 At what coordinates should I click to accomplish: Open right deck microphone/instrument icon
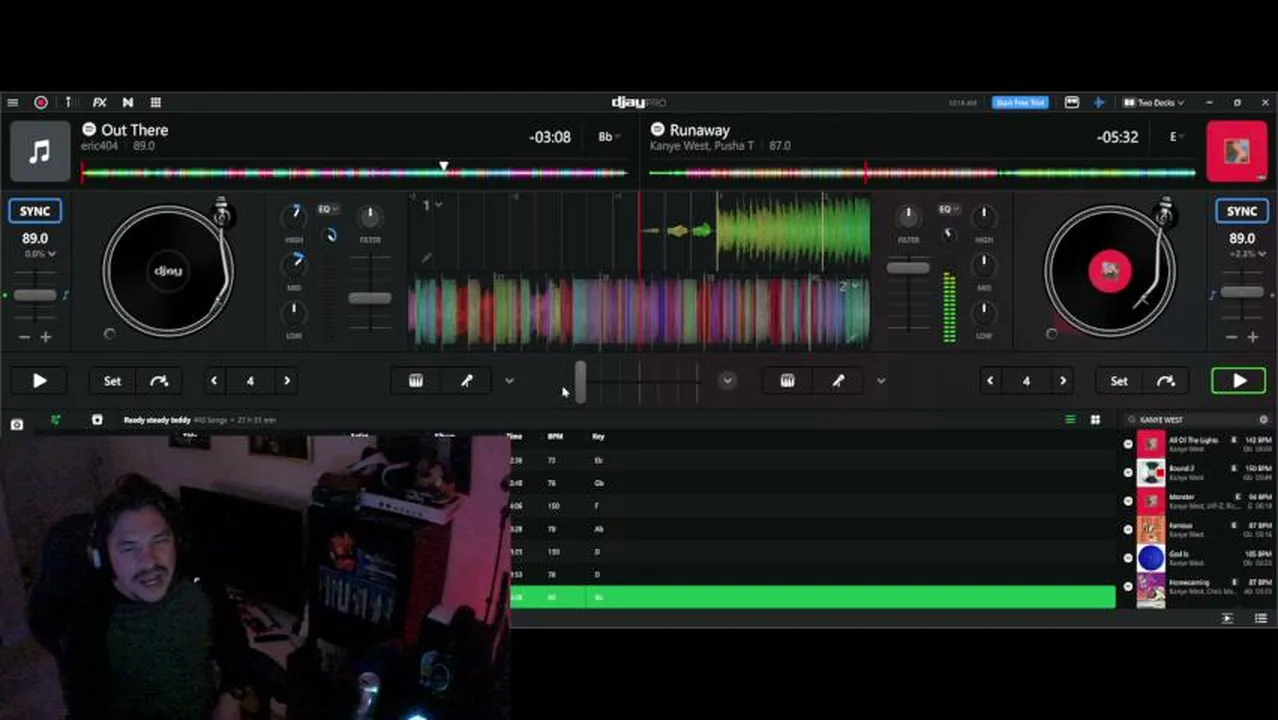(x=838, y=381)
